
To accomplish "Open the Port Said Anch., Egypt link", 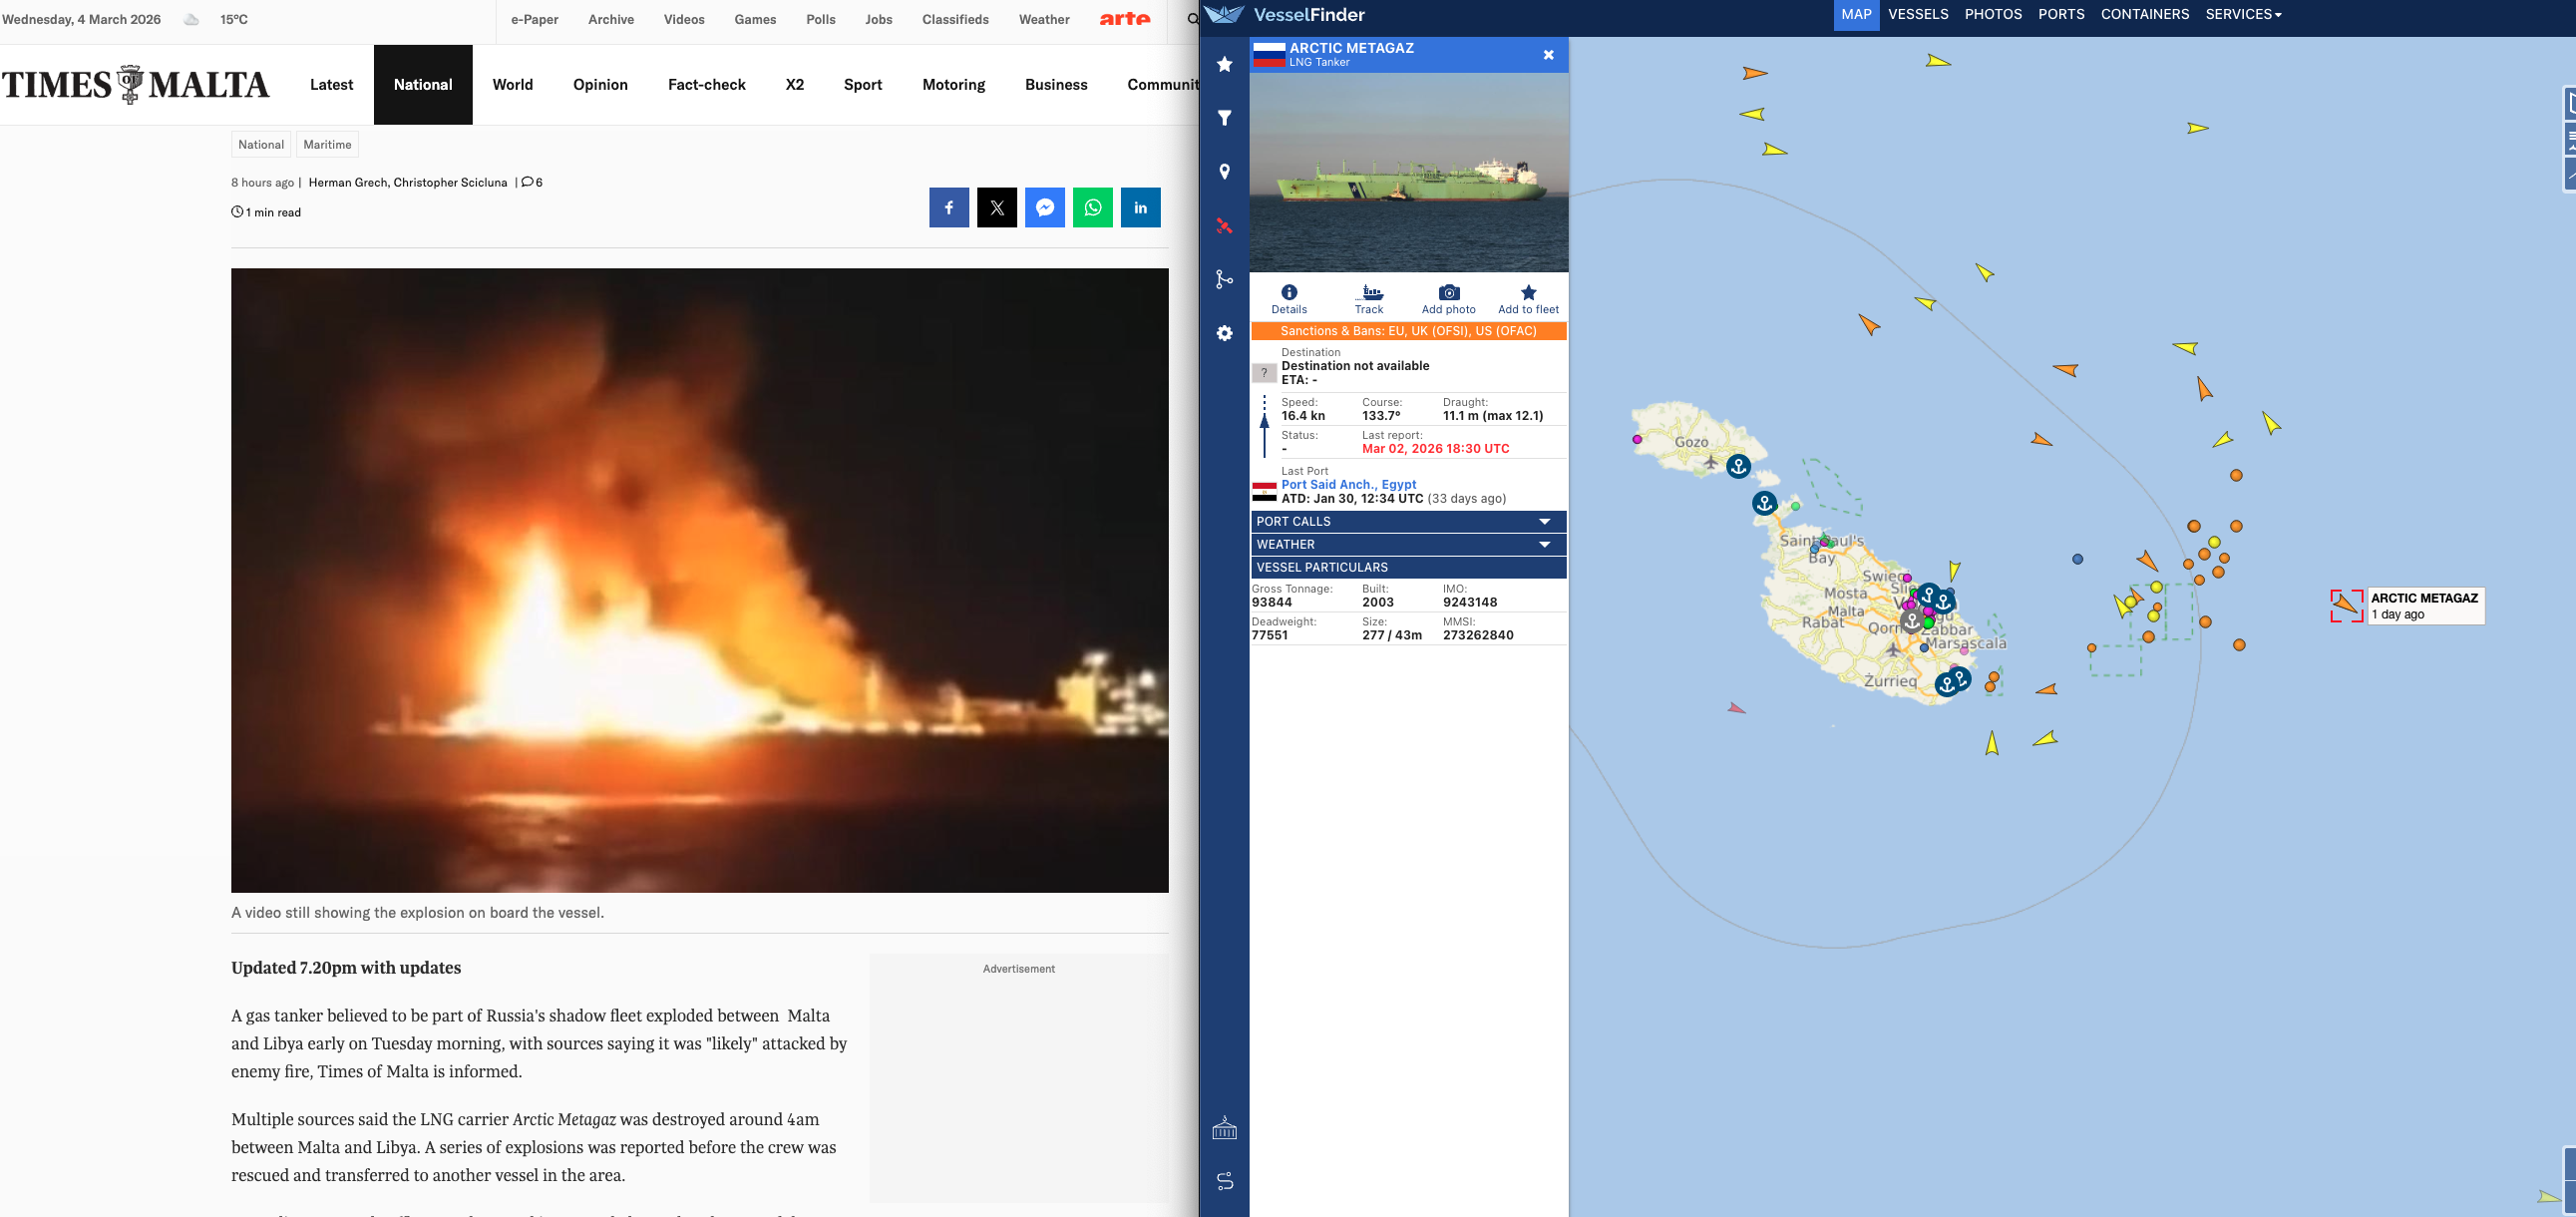I will click(x=1348, y=484).
